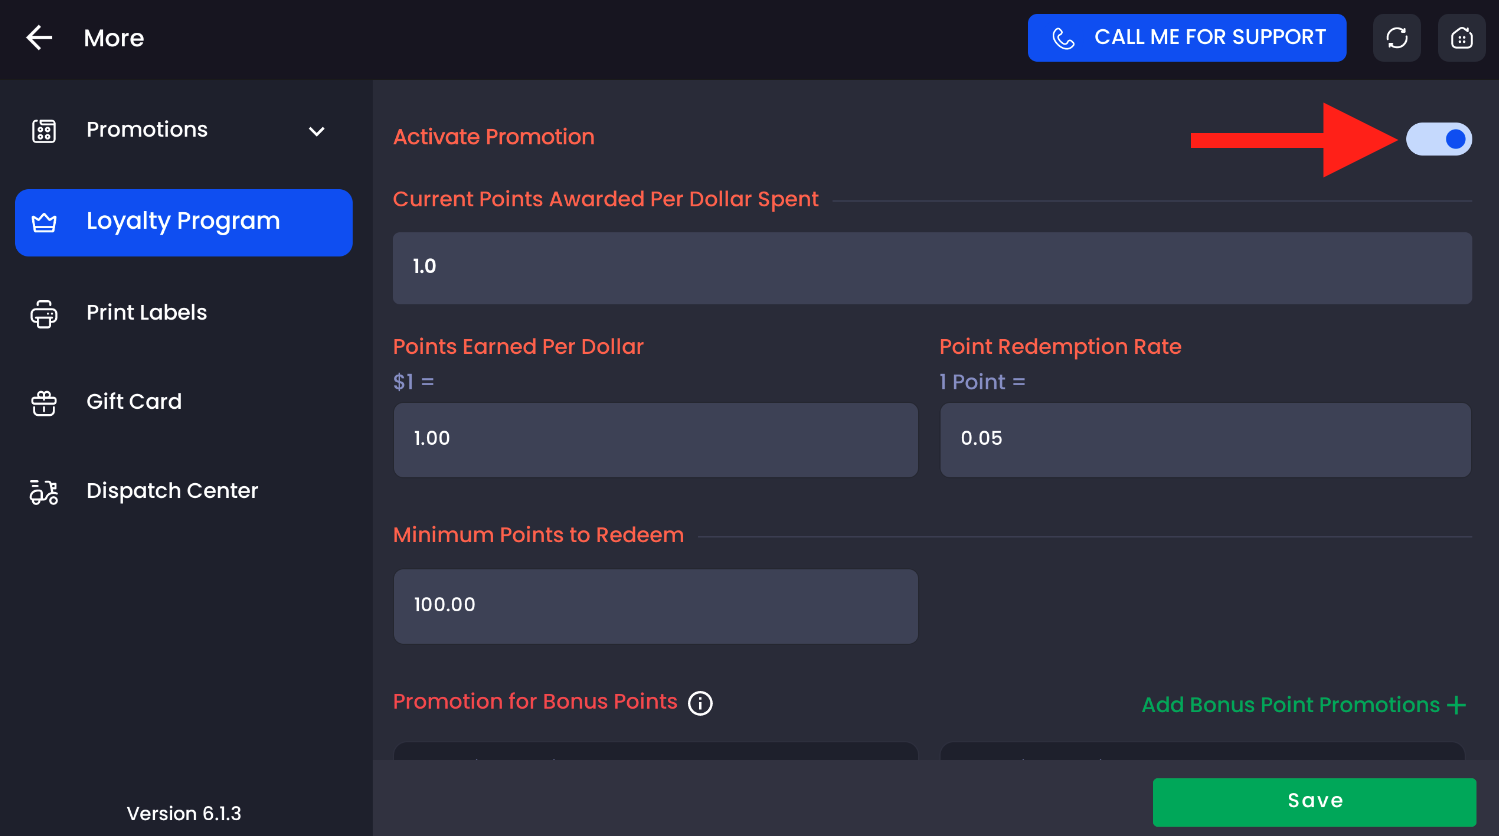Select Gift Card in the sidebar
The image size is (1499, 836).
coord(134,402)
